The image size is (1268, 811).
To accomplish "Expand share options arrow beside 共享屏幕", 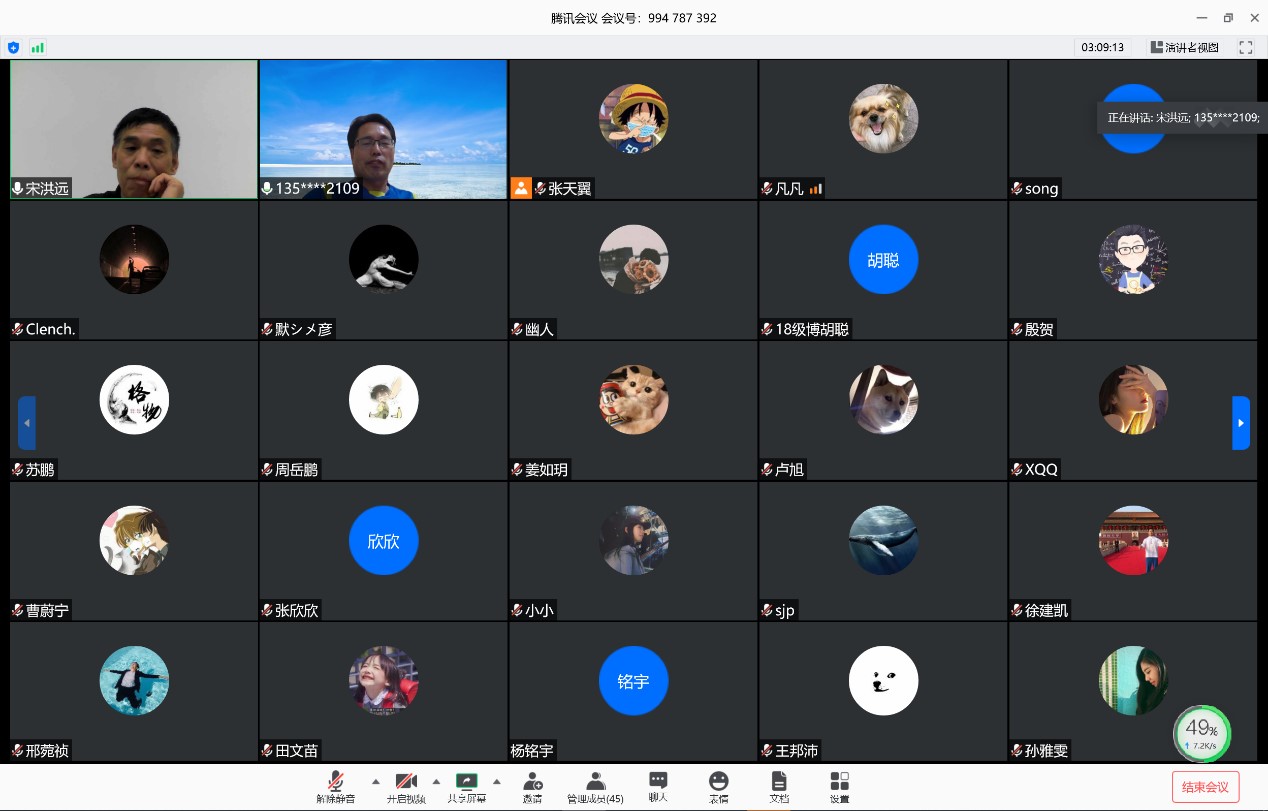I will [x=497, y=781].
